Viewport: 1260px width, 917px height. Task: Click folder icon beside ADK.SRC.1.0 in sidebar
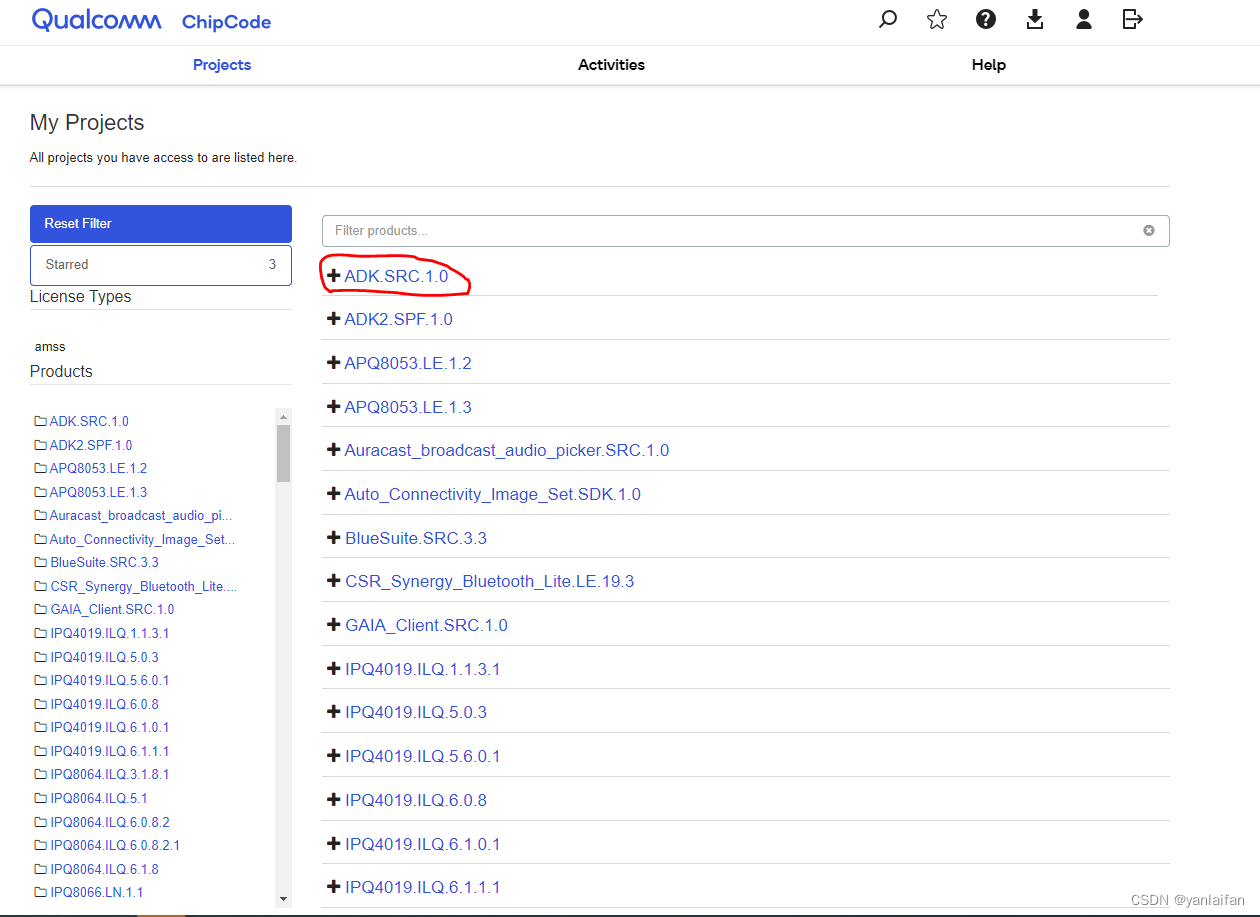click(41, 421)
